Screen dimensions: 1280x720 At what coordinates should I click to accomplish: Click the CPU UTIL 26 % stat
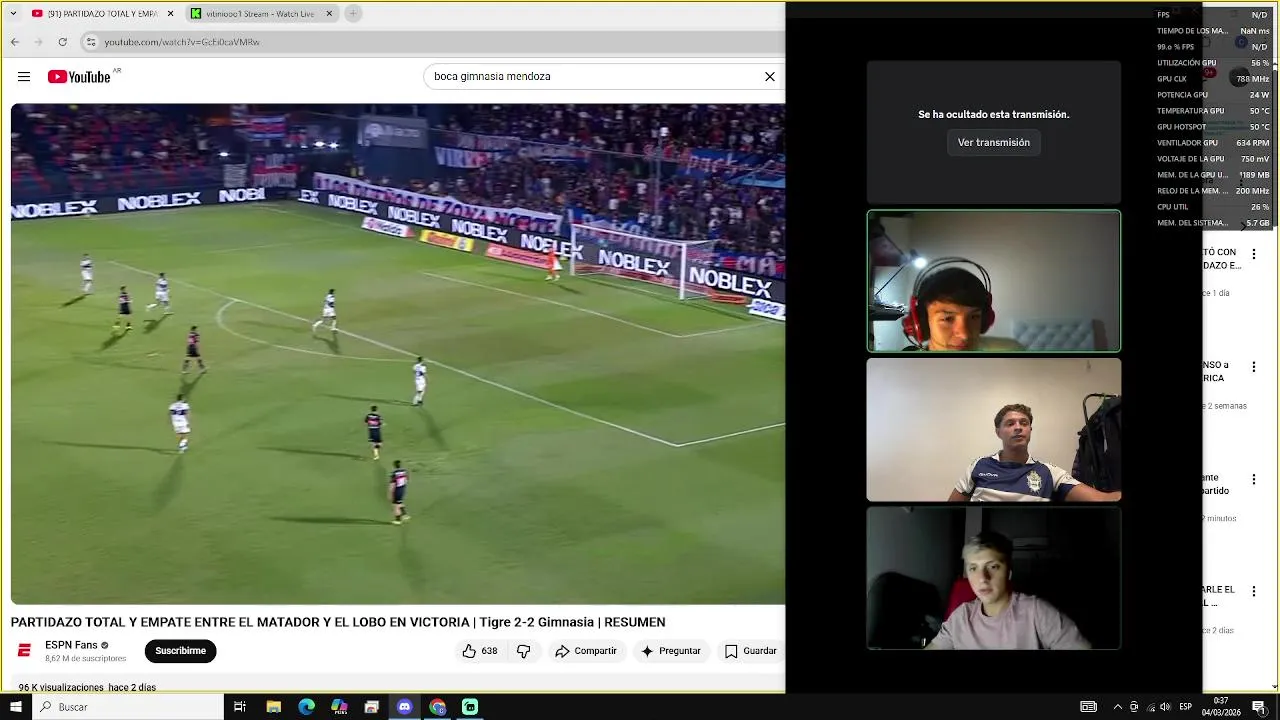pyautogui.click(x=1213, y=207)
